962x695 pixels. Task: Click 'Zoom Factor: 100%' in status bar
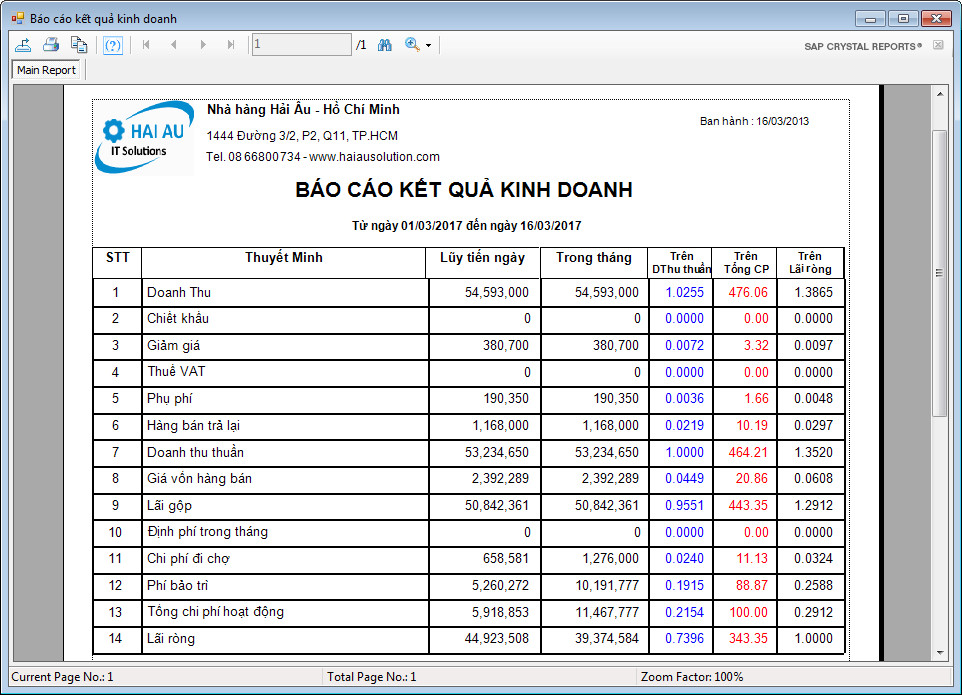click(x=691, y=677)
